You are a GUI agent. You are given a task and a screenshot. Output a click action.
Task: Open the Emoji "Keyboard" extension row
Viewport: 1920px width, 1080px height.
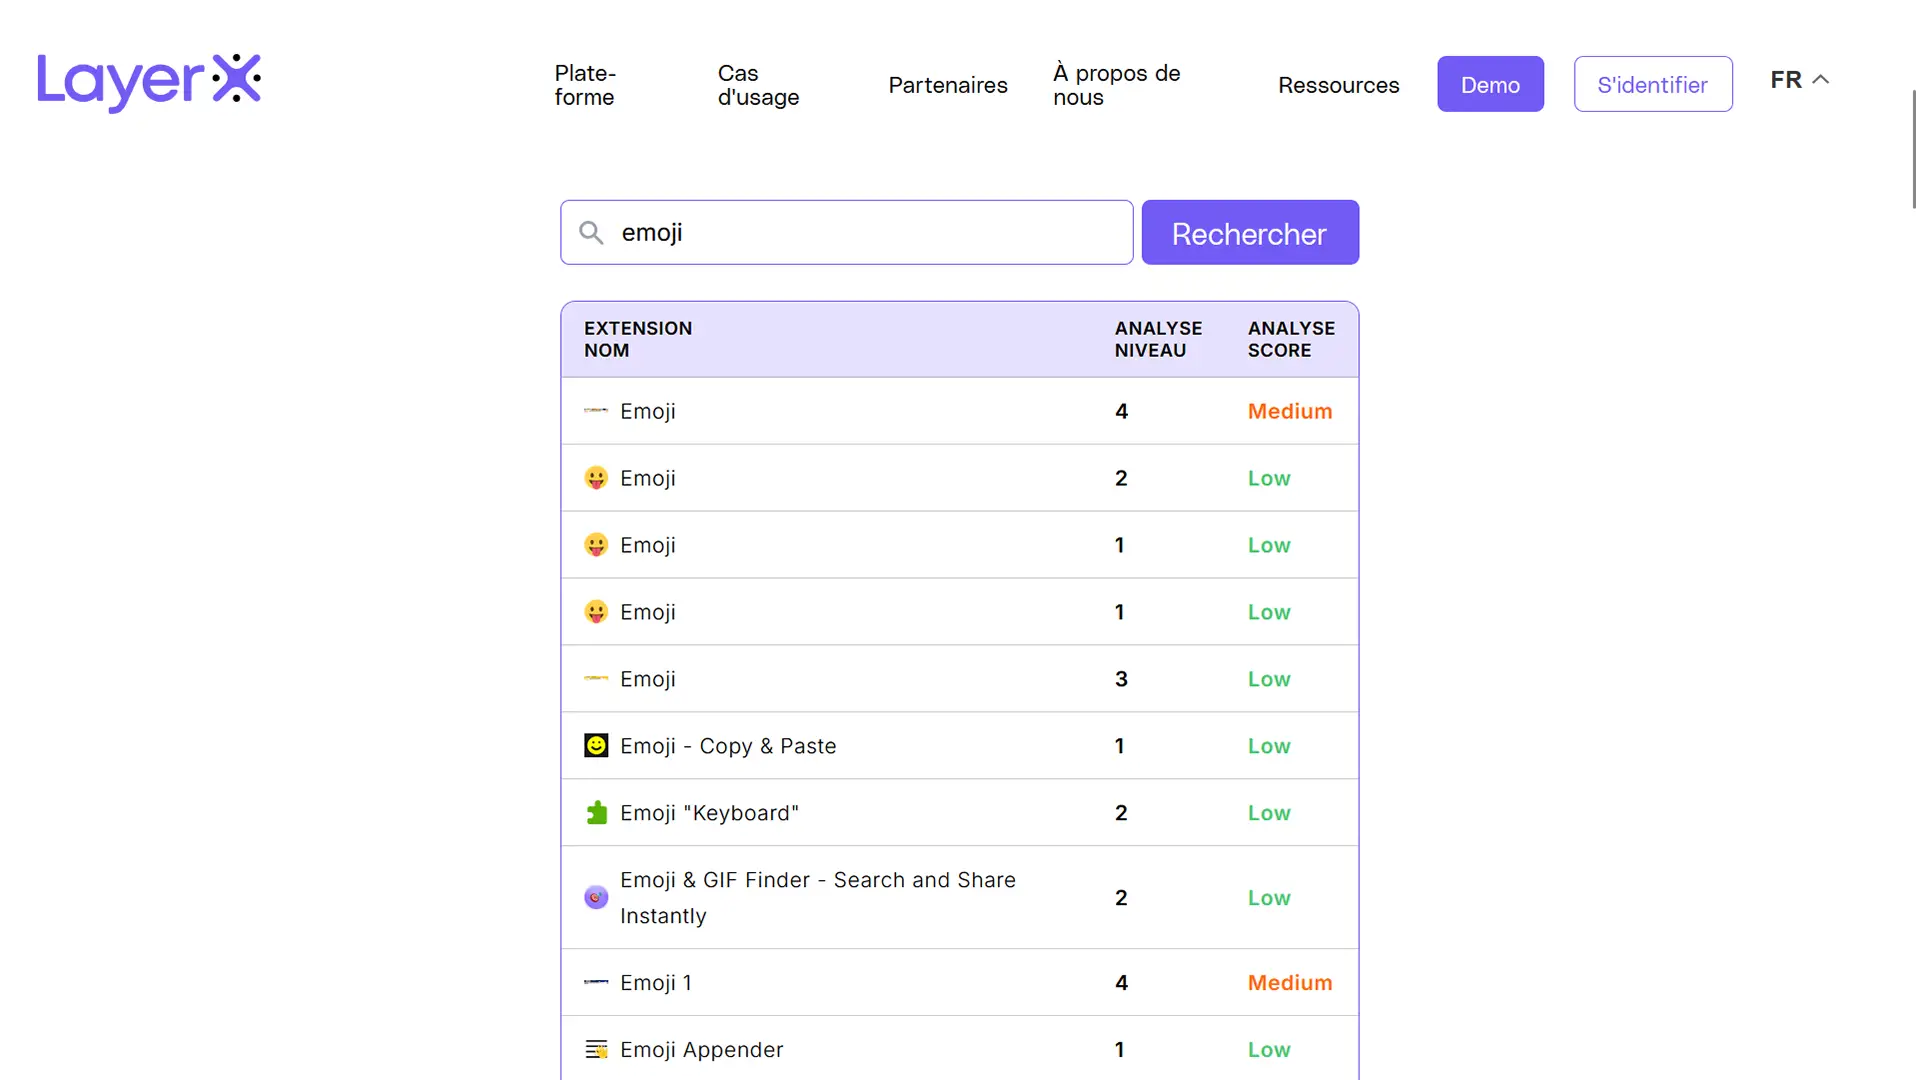coord(959,813)
